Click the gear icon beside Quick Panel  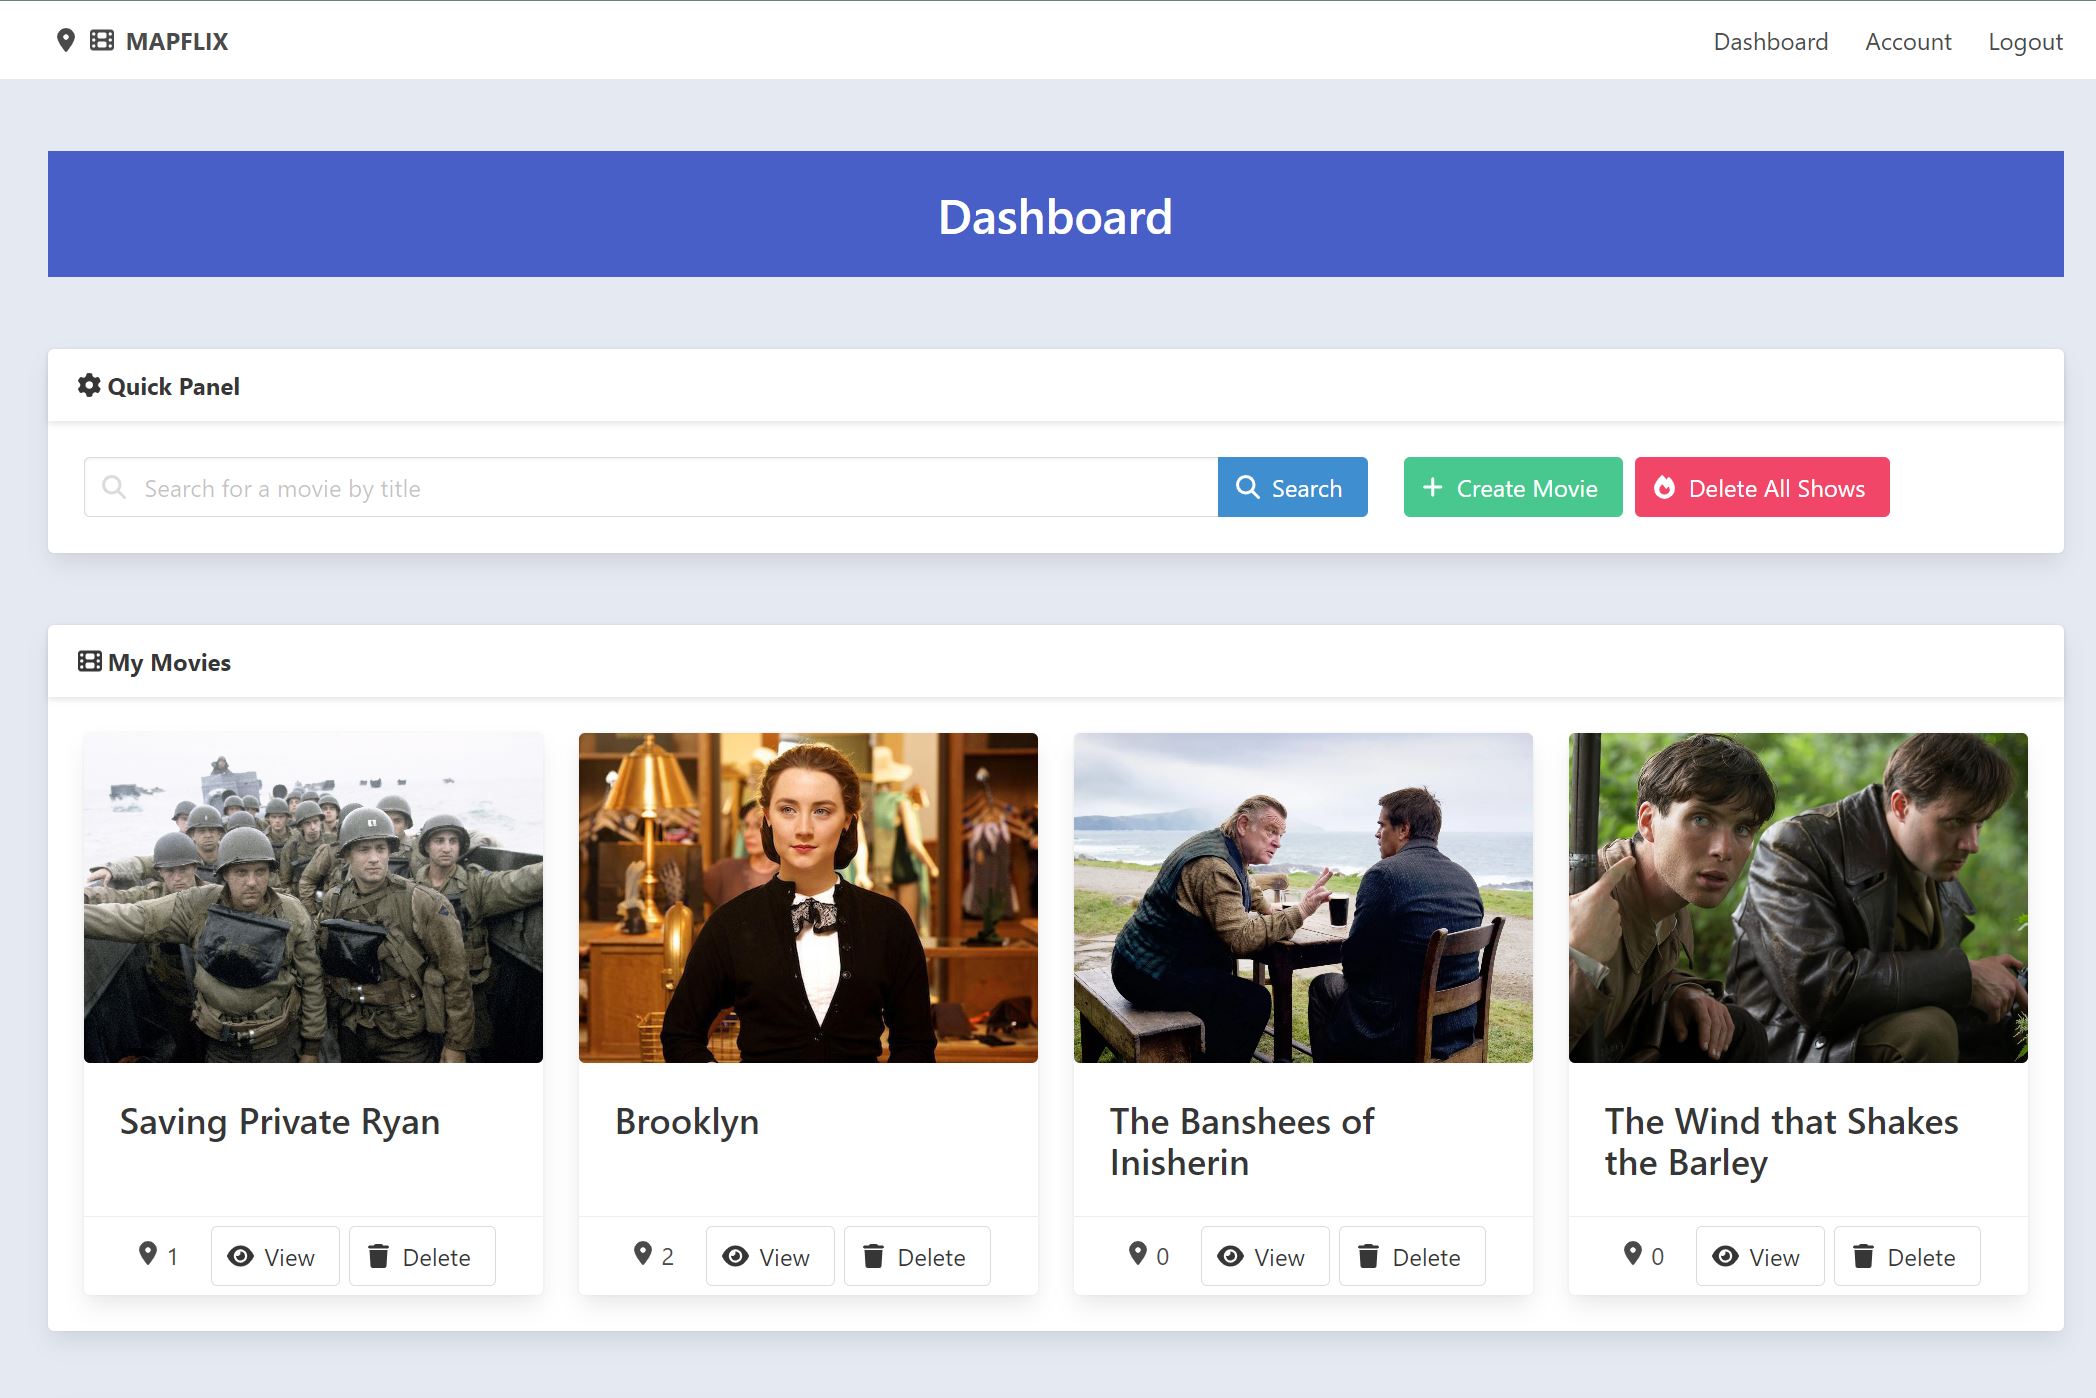click(x=89, y=386)
